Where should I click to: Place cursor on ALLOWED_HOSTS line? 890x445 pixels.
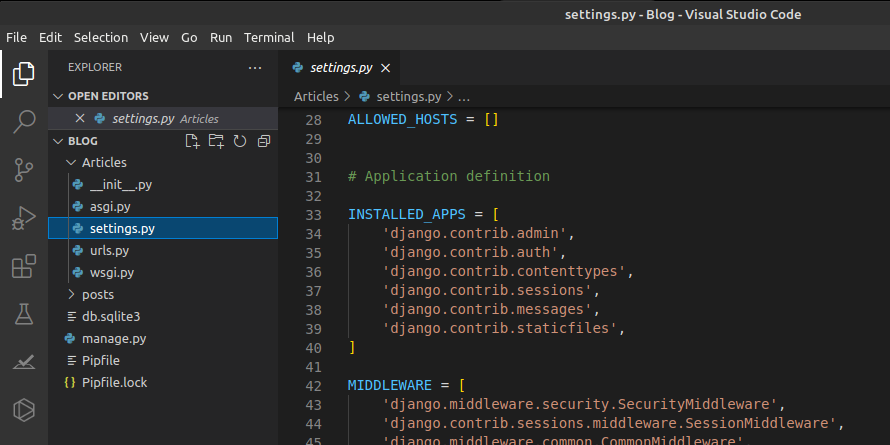pos(423,120)
